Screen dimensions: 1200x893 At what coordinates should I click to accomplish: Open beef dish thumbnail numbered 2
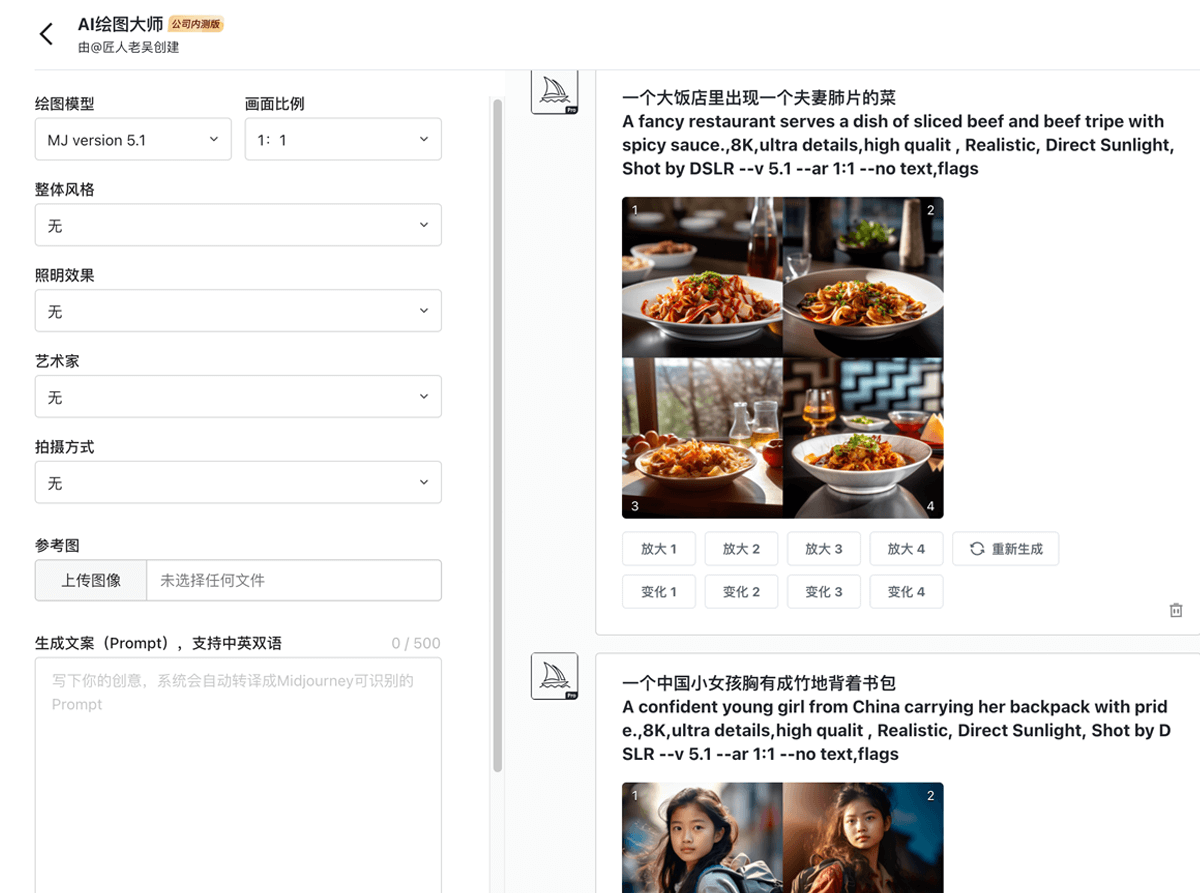tap(863, 277)
